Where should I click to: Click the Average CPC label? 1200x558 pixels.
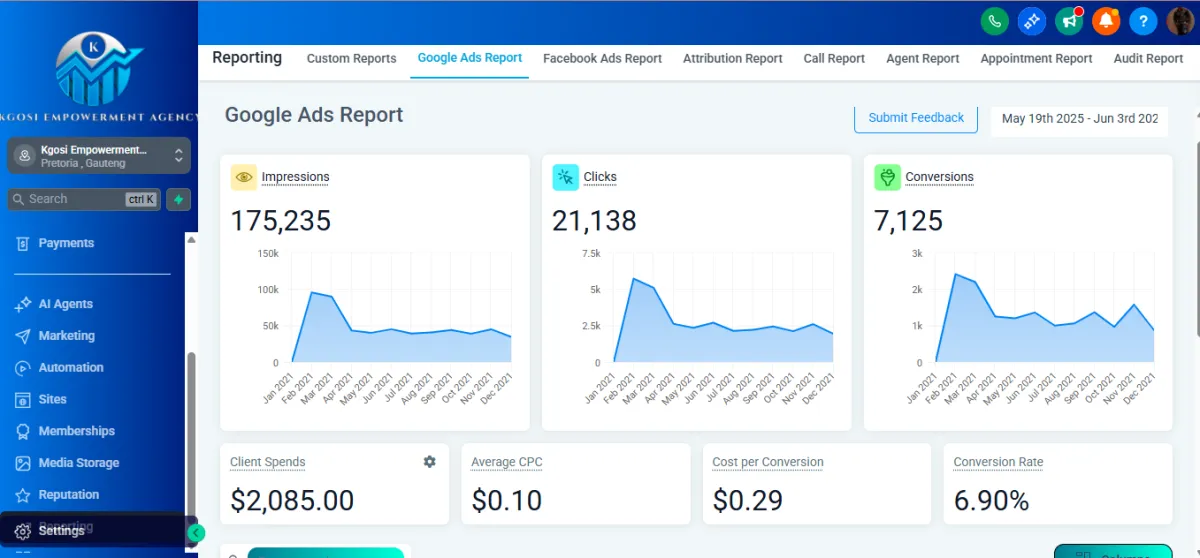507,462
